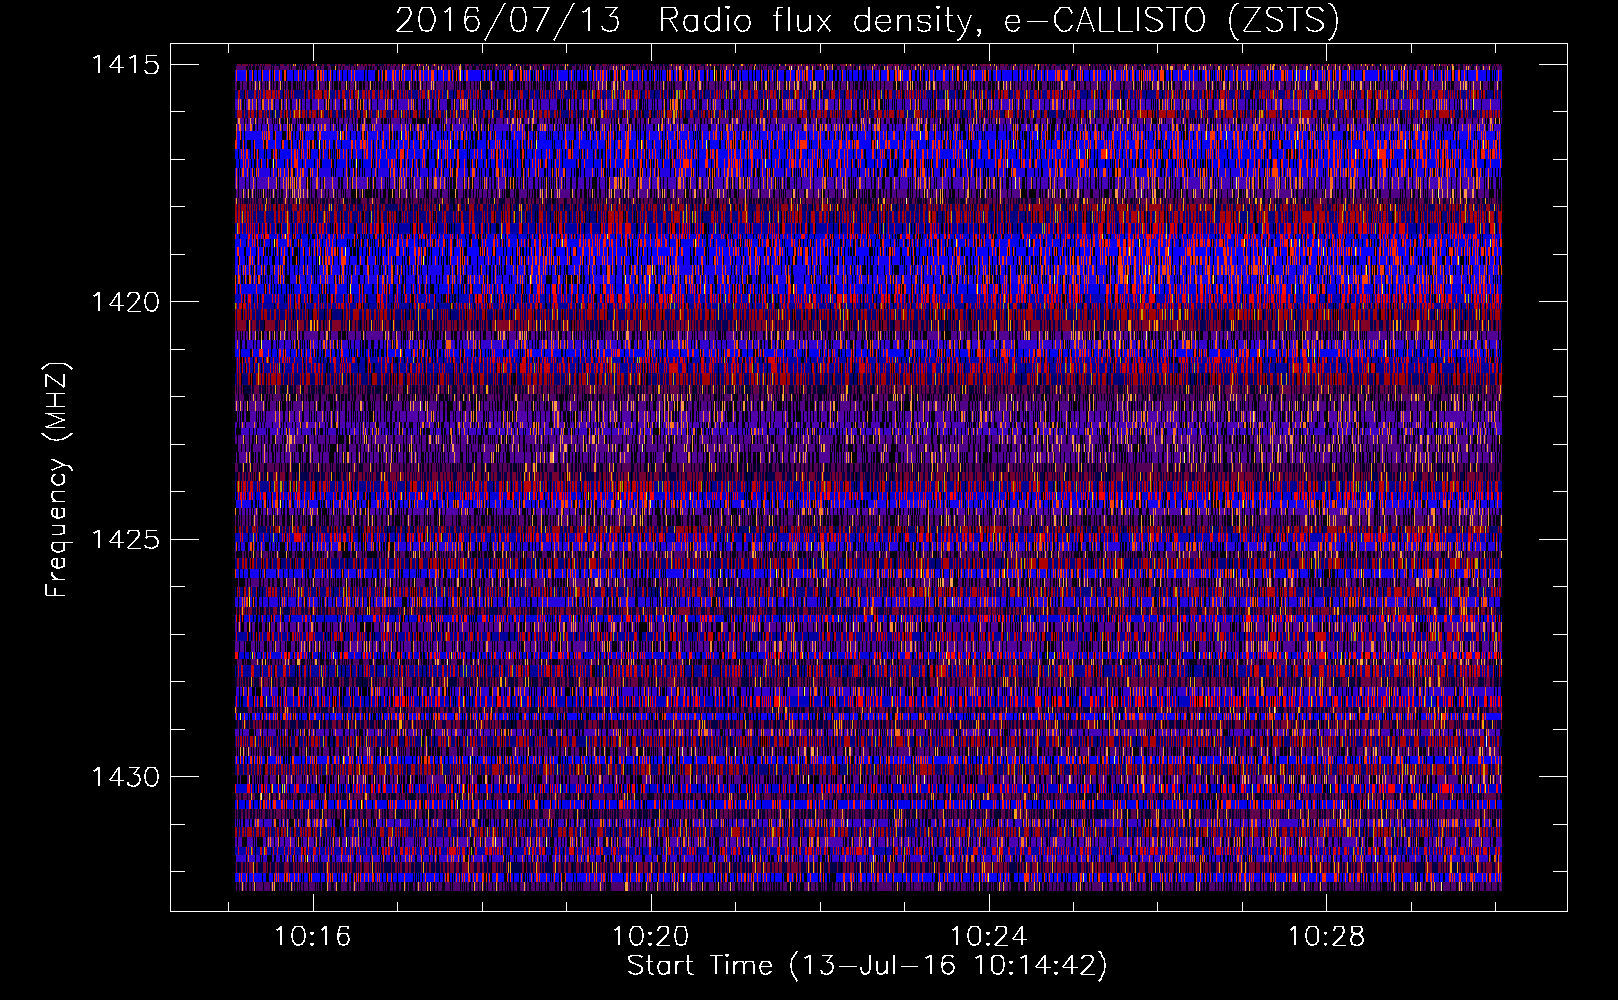The width and height of the screenshot is (1618, 1000).
Task: Select the 'Frequency (MHZ)' y-axis label
Action: pos(57,479)
